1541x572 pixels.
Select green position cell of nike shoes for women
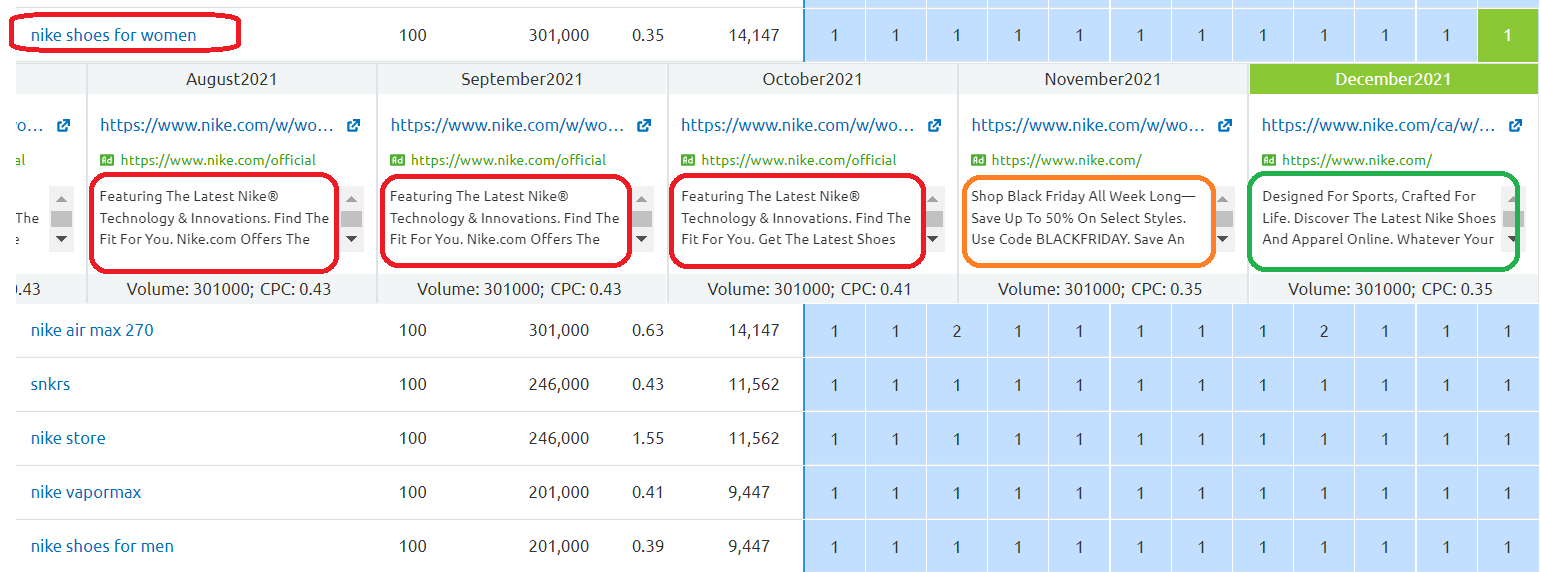point(1508,35)
